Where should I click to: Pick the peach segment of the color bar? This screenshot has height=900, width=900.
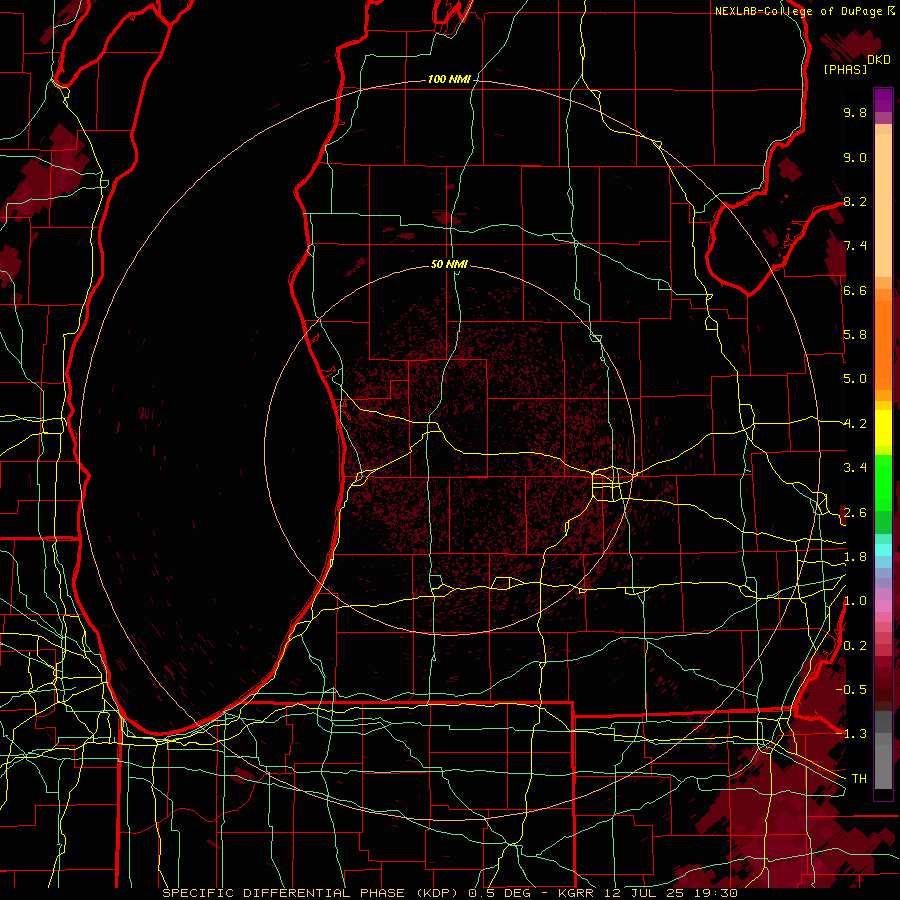coord(883,205)
